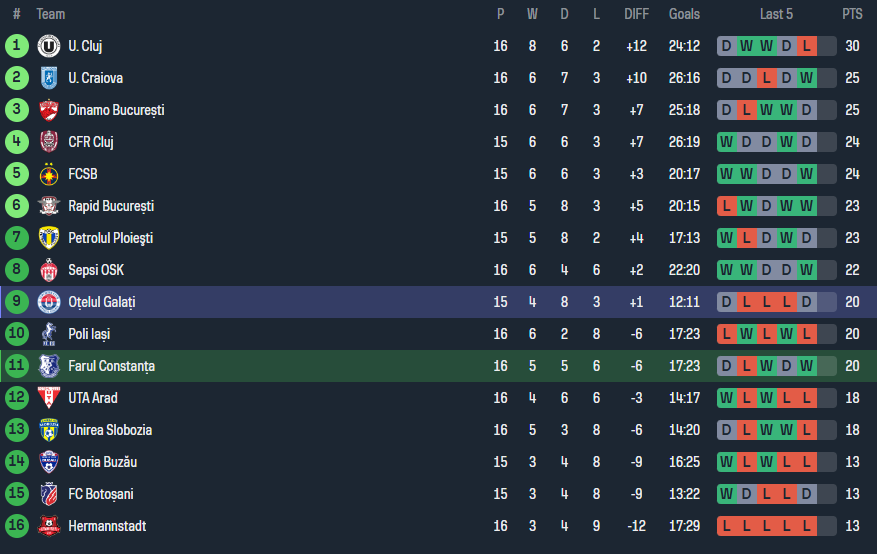Sort standings by DIFF column header
Screen dimensions: 877x554
click(x=636, y=14)
